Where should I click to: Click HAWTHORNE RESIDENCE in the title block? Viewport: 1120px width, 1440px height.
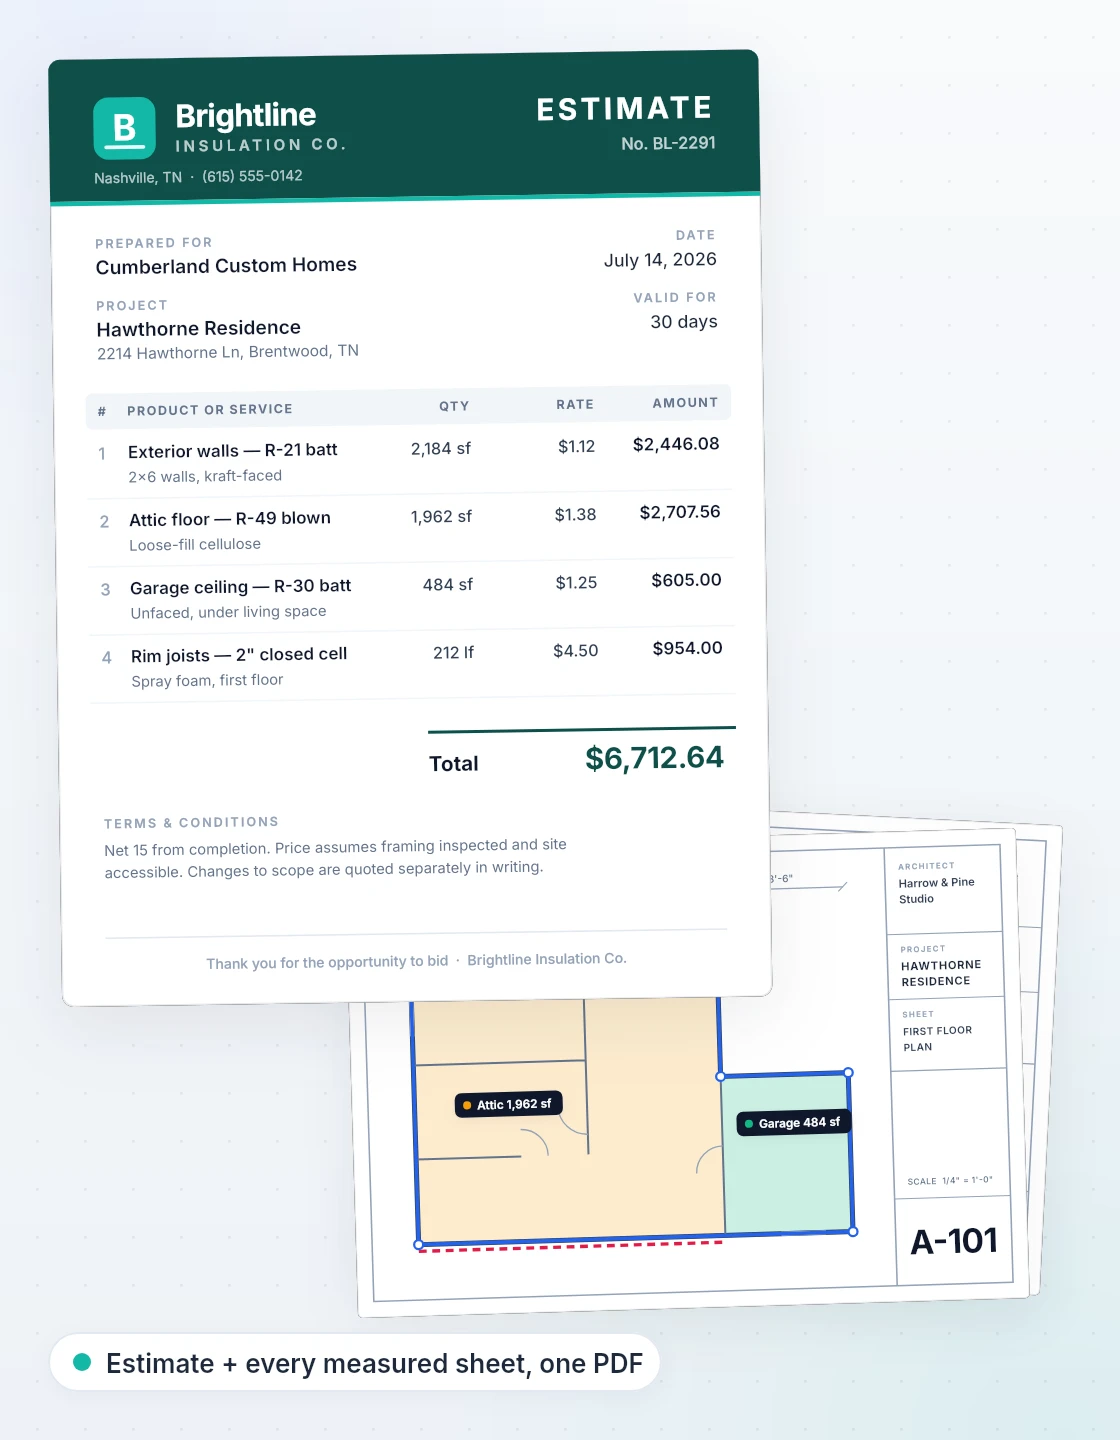pyautogui.click(x=941, y=973)
